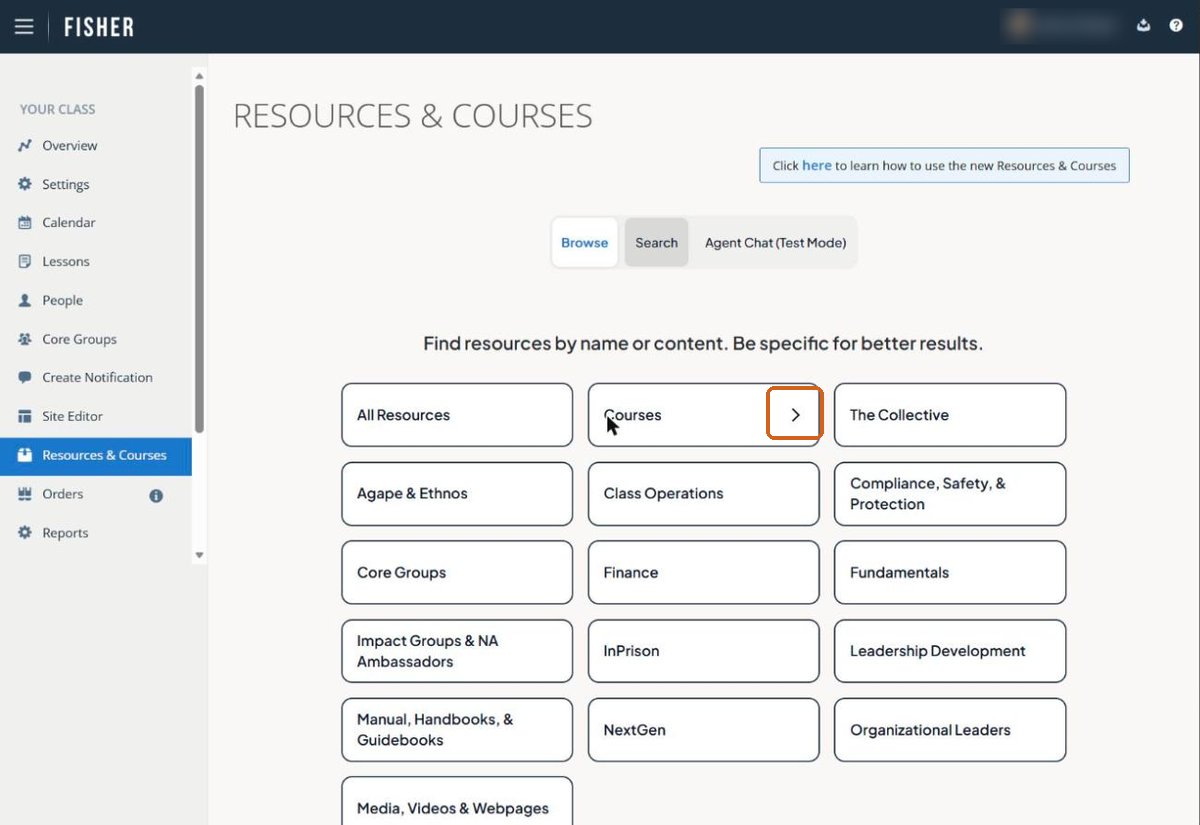
Task: Click the Lessons document icon
Action: 25,262
